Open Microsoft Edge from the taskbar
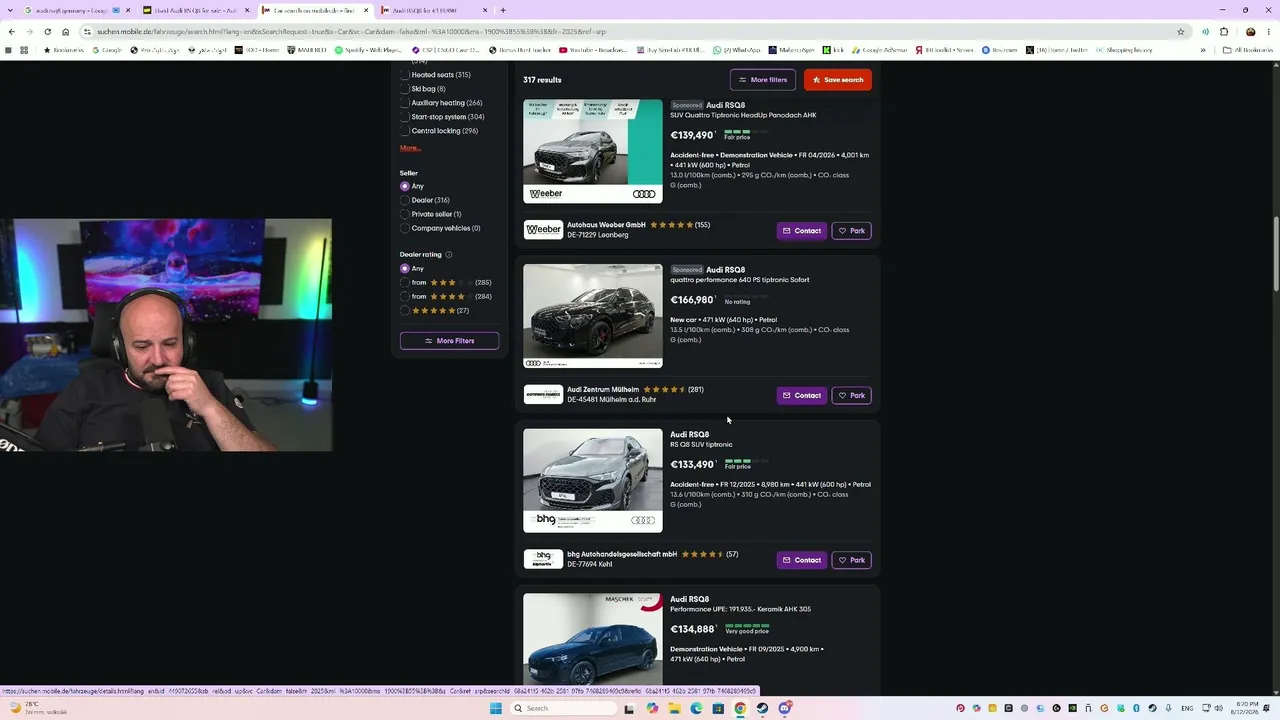This screenshot has height=720, width=1280. [x=696, y=709]
